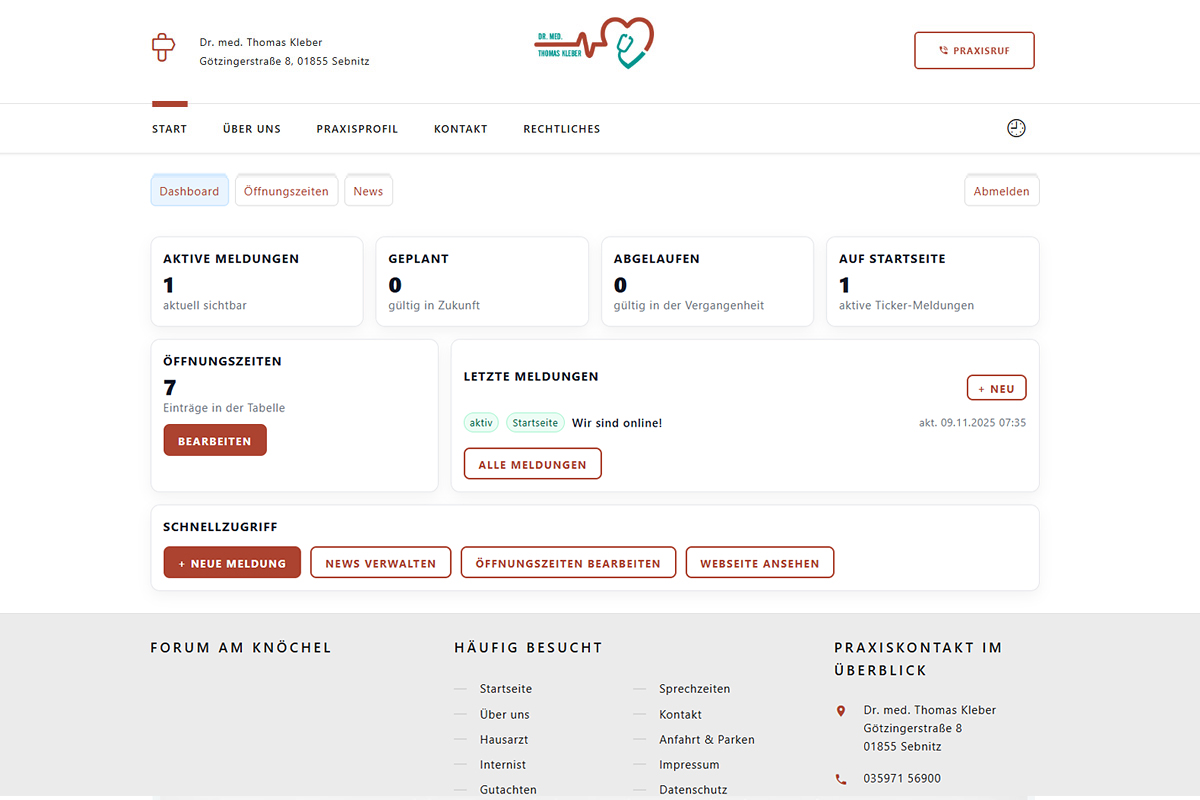This screenshot has height=800, width=1200.
Task: Open the Rechtliches navigation menu
Action: pos(561,129)
